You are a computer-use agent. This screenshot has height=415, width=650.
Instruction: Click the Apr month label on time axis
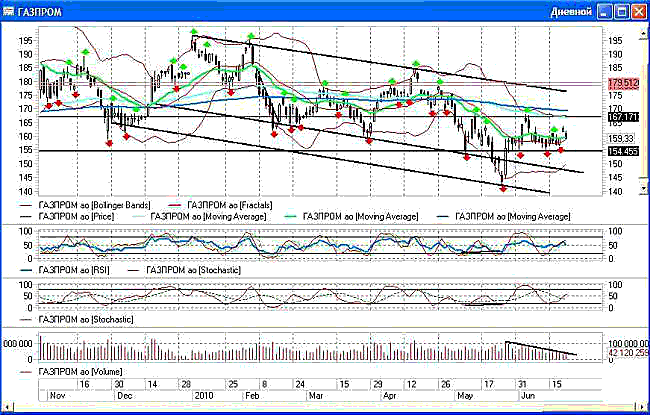[390, 396]
